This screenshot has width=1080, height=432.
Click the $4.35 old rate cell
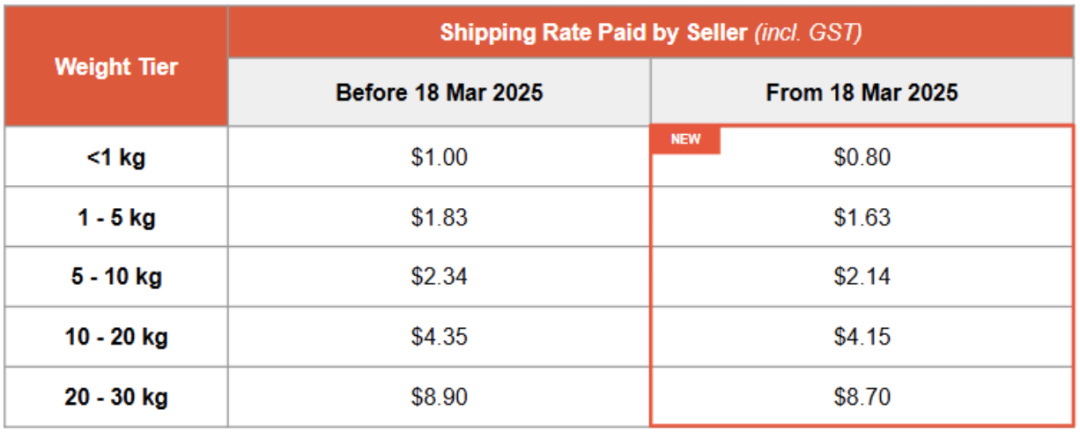(439, 336)
